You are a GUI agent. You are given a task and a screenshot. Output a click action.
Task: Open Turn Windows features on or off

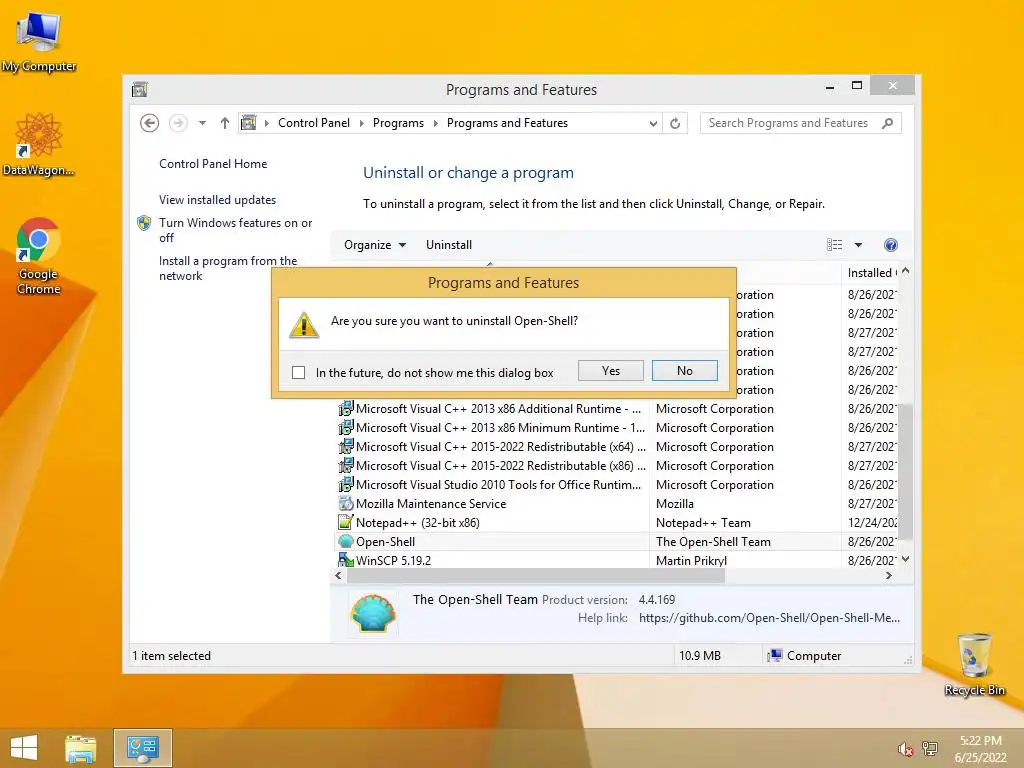(x=236, y=230)
